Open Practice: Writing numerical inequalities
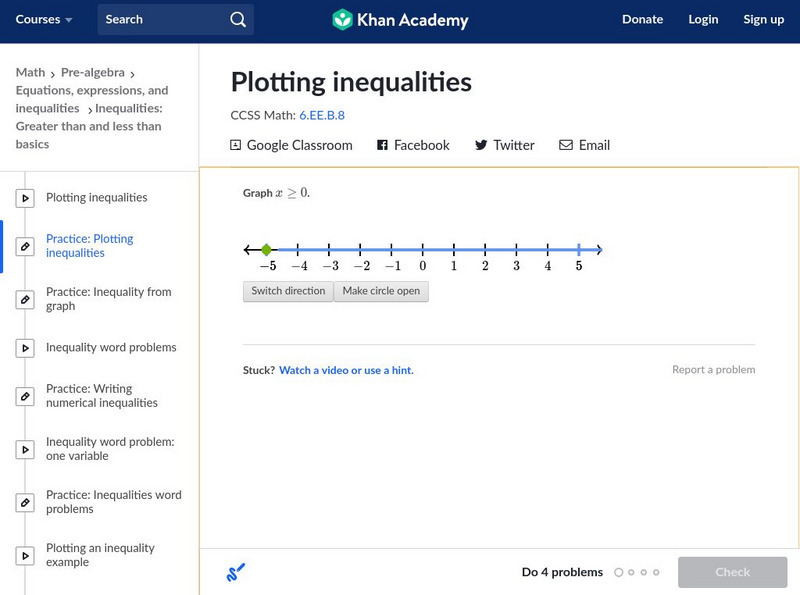Image resolution: width=800 pixels, height=595 pixels. 102,396
